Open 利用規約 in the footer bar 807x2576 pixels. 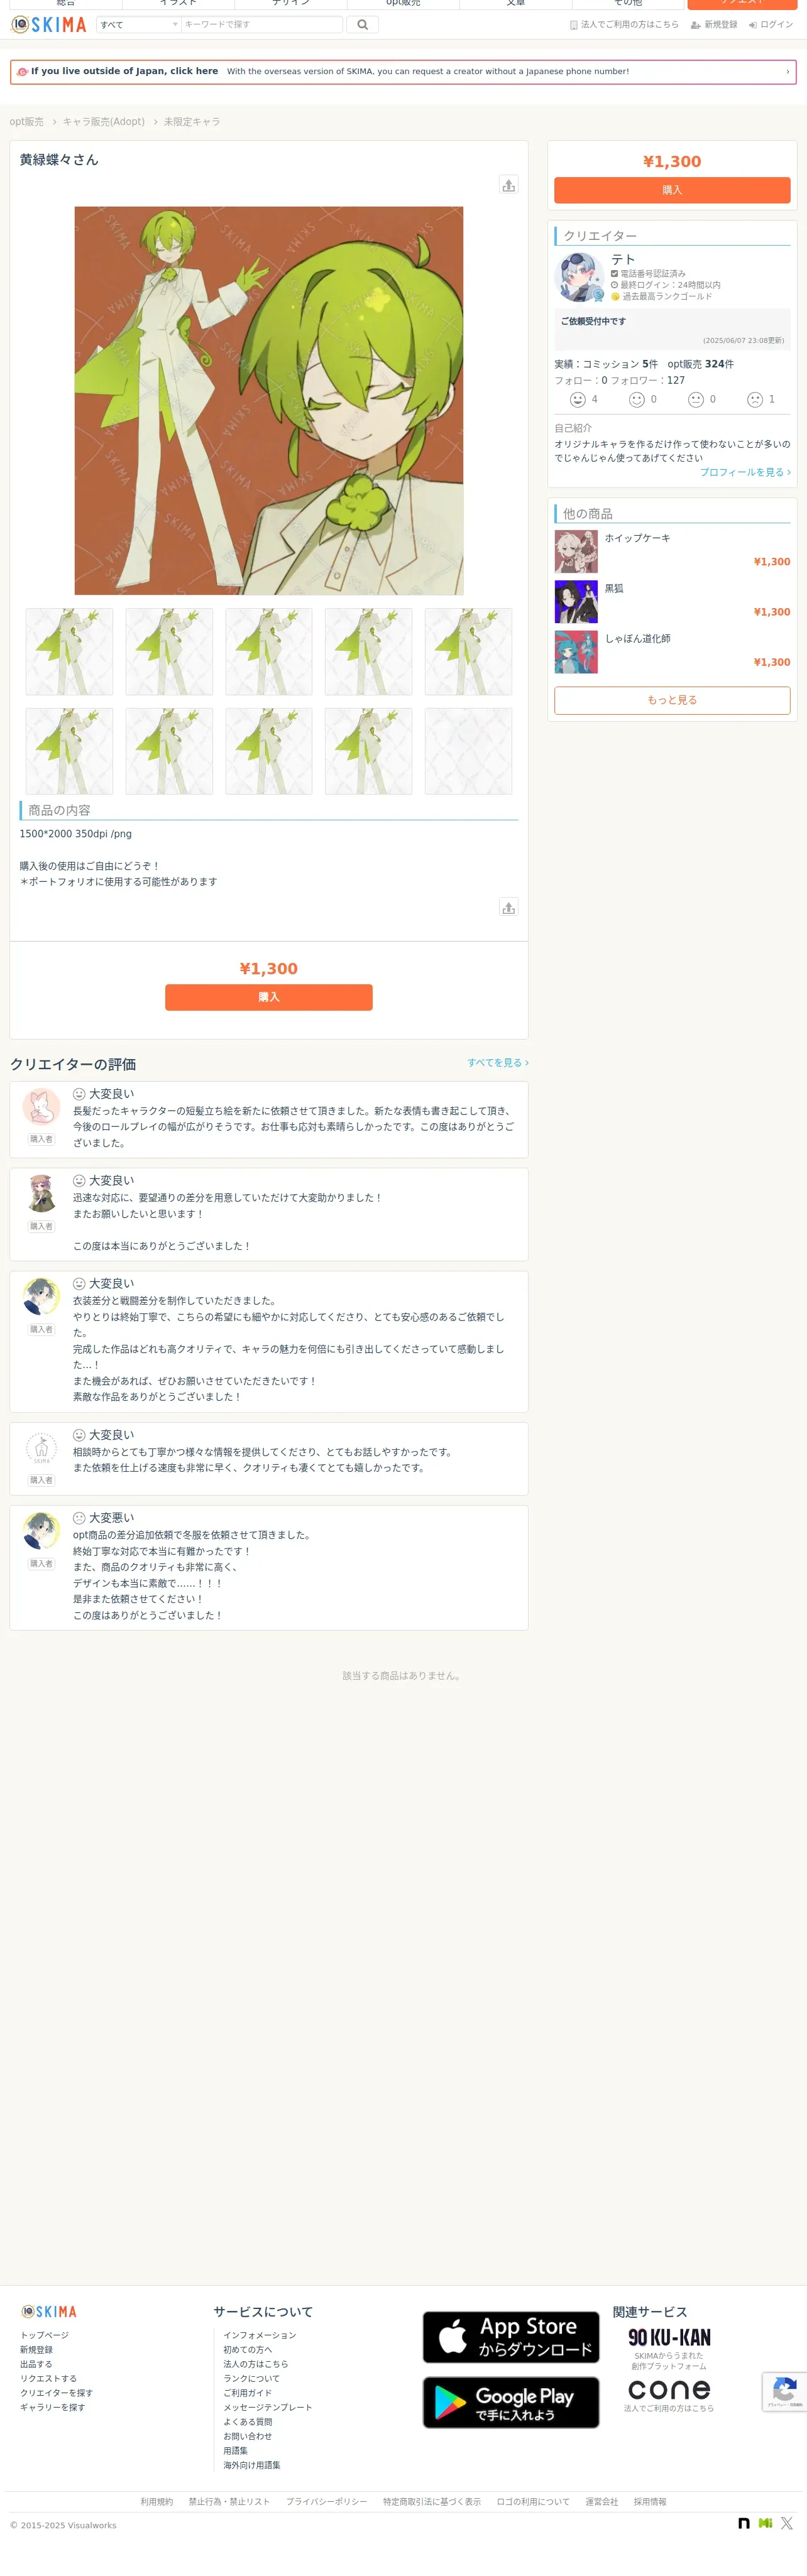[x=157, y=2502]
